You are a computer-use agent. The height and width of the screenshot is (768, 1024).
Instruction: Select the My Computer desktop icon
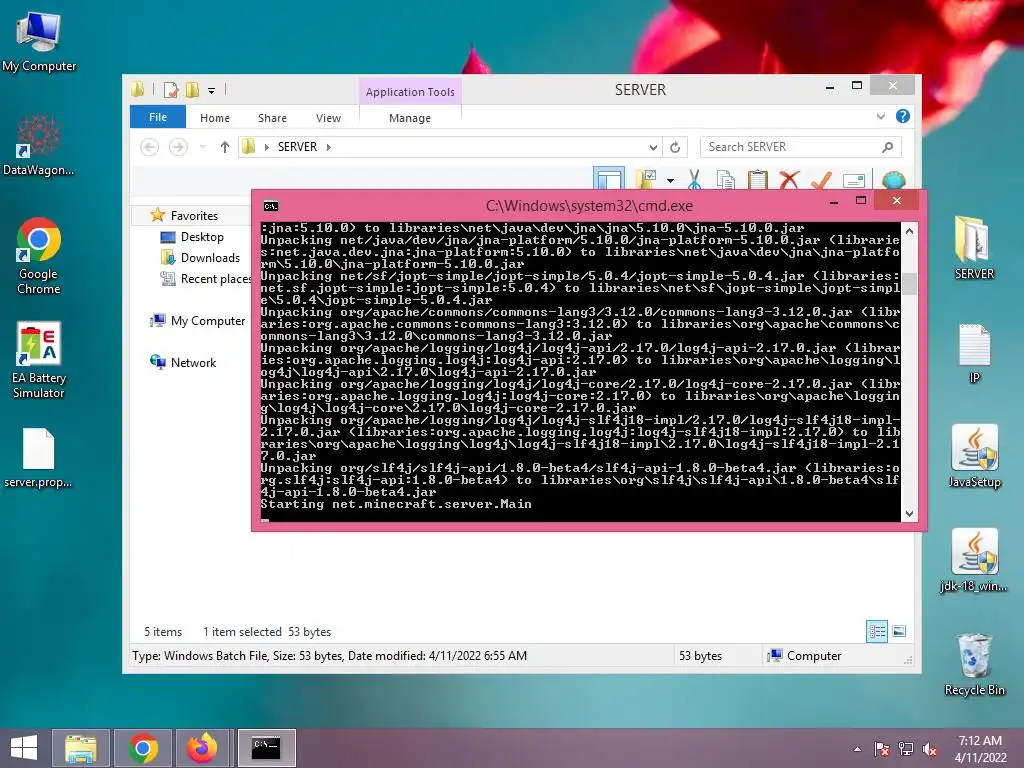pos(39,41)
